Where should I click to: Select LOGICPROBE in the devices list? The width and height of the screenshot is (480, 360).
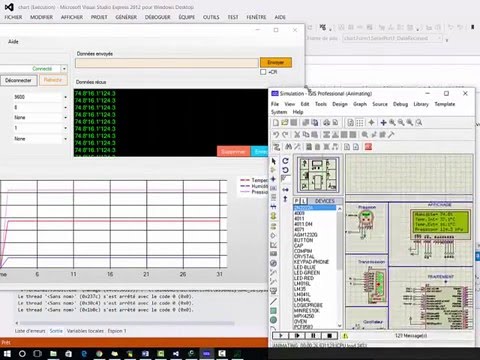[x=308, y=305]
